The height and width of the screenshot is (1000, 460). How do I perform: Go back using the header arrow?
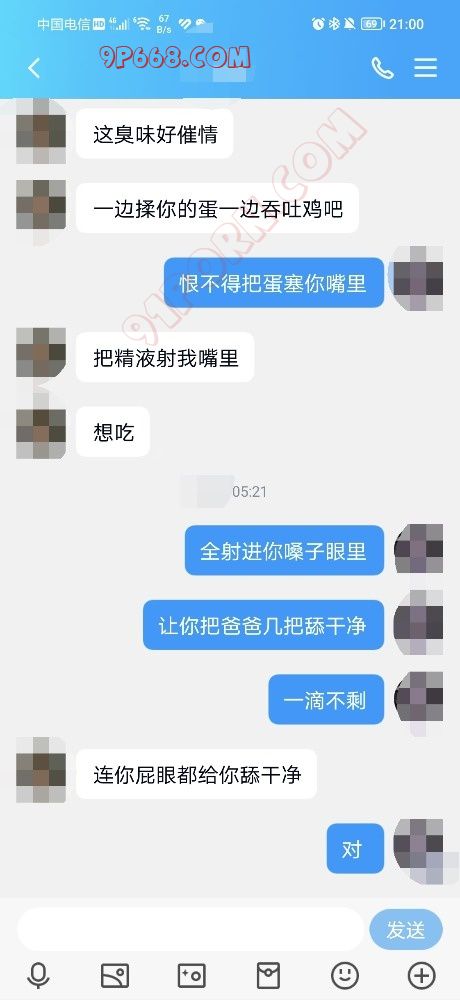34,68
